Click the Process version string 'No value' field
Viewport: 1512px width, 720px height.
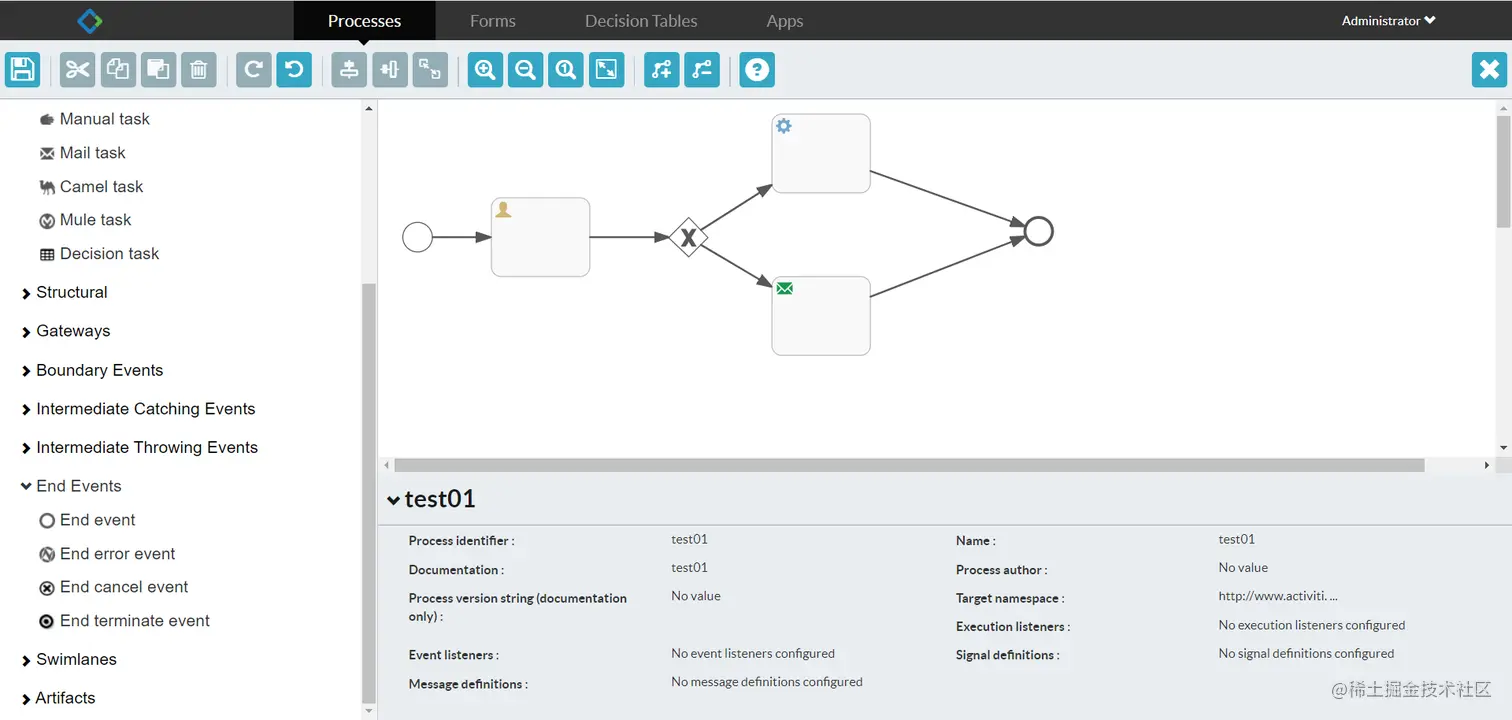pos(696,596)
